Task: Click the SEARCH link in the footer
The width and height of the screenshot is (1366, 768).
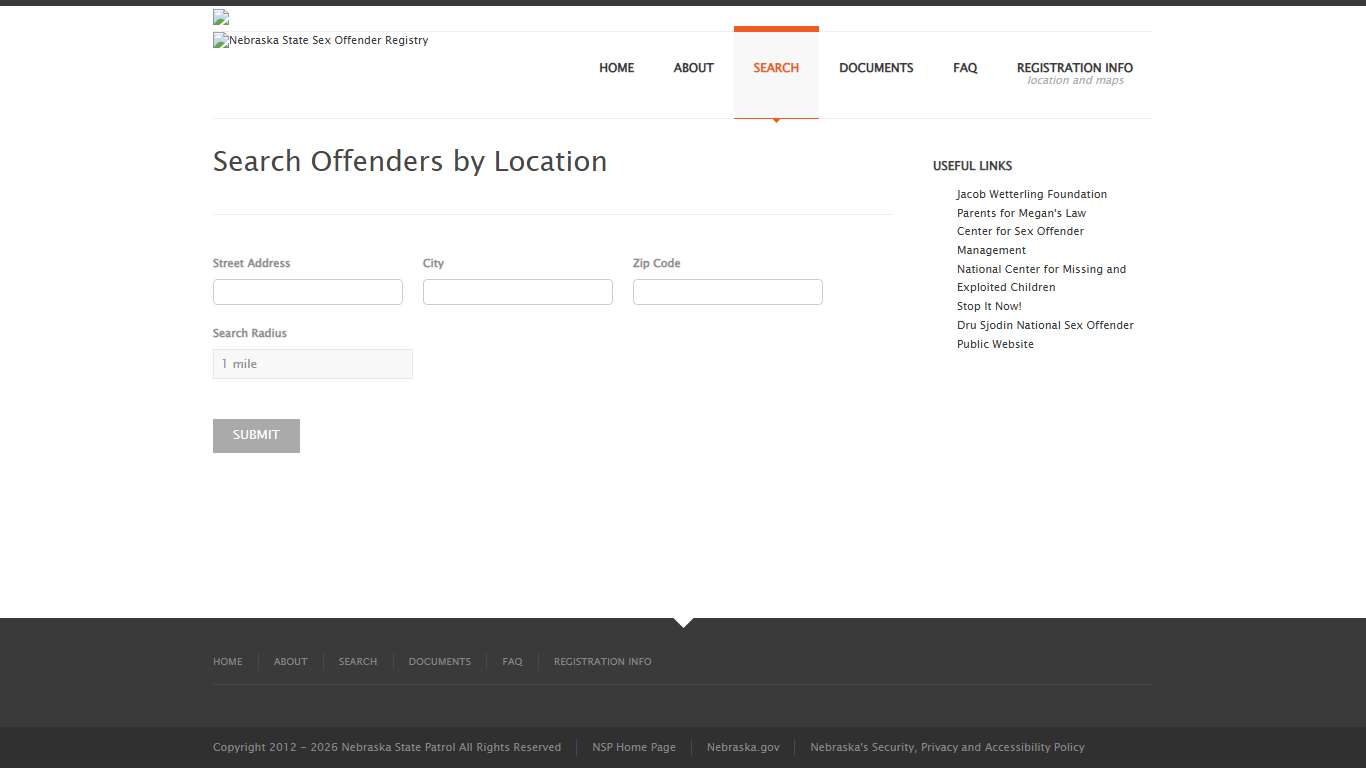Action: 357,661
